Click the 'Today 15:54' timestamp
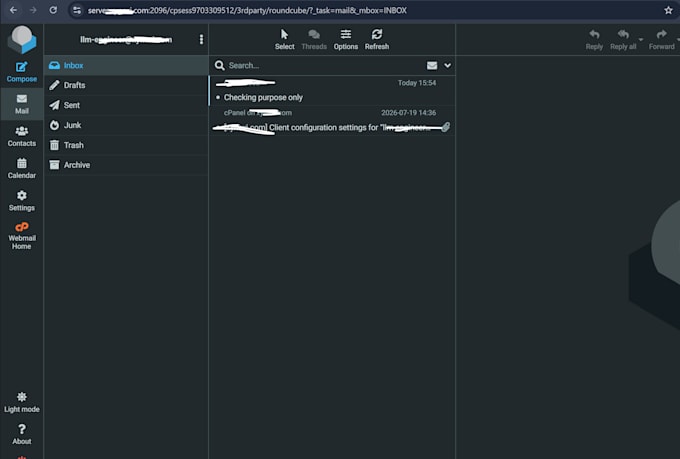 417,83
